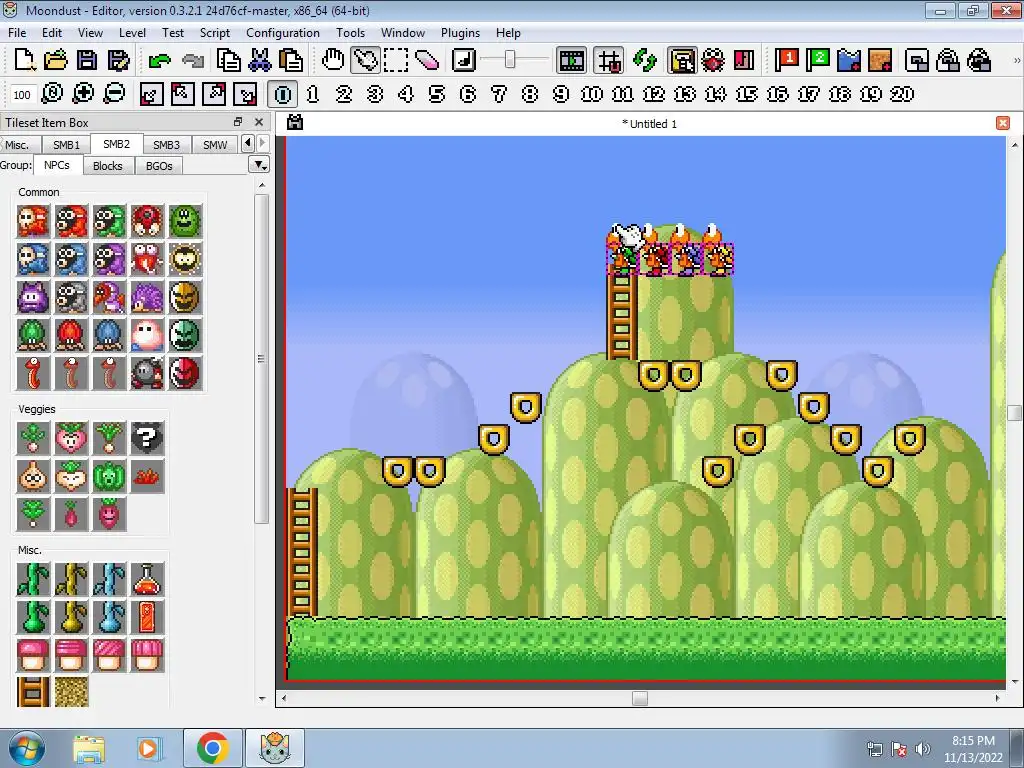Switch to section 0
The height and width of the screenshot is (768, 1024).
click(282, 94)
